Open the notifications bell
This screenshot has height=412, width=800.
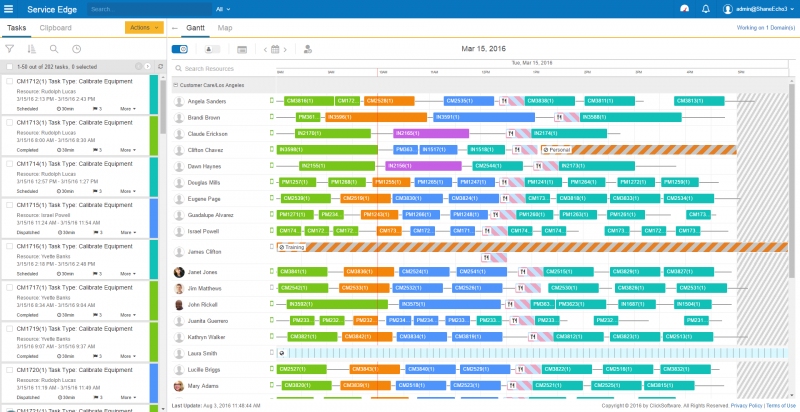(706, 9)
